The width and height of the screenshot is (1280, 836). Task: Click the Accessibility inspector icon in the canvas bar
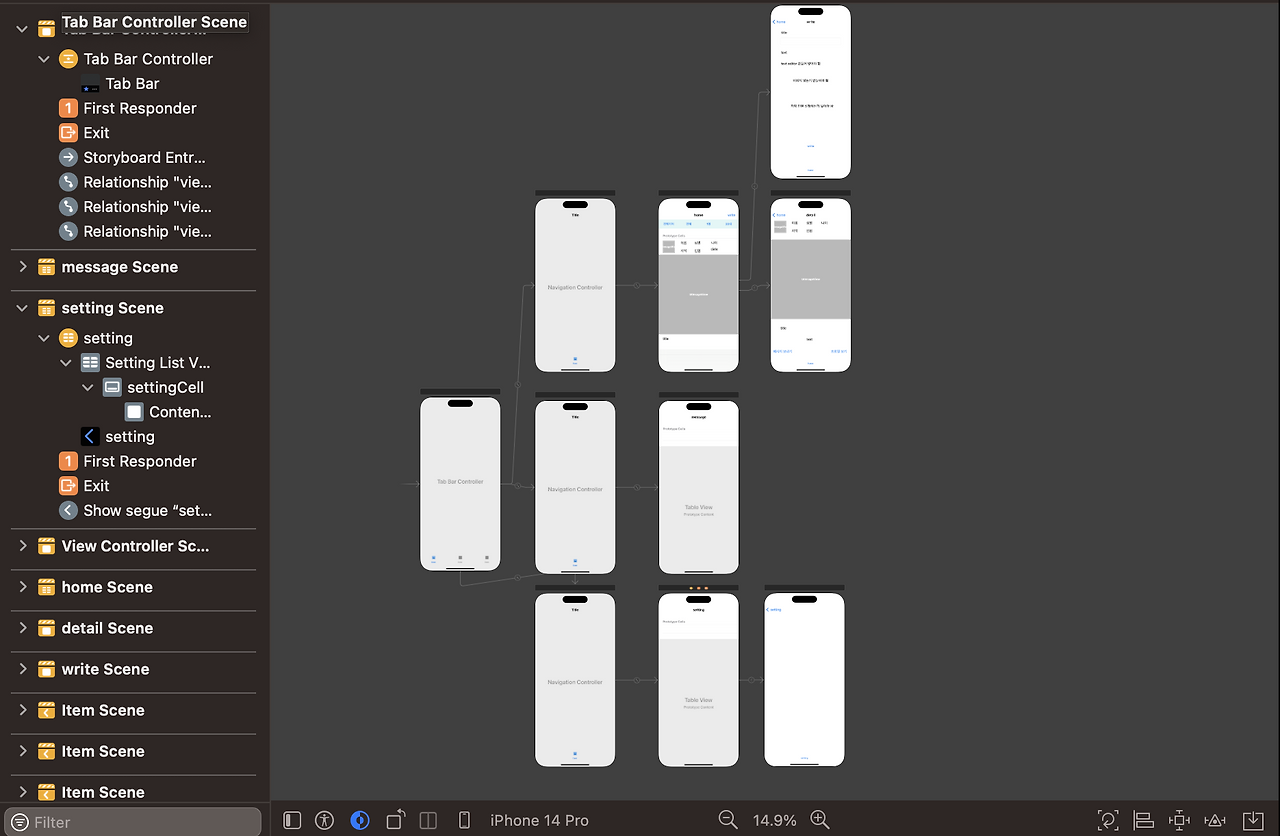coord(324,819)
